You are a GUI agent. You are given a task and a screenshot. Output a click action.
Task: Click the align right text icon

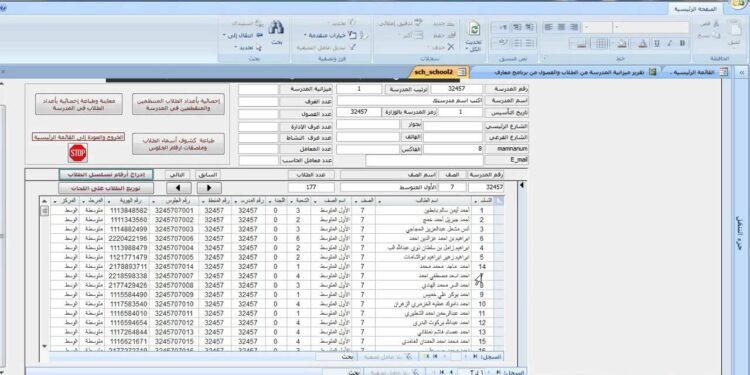(x=573, y=27)
